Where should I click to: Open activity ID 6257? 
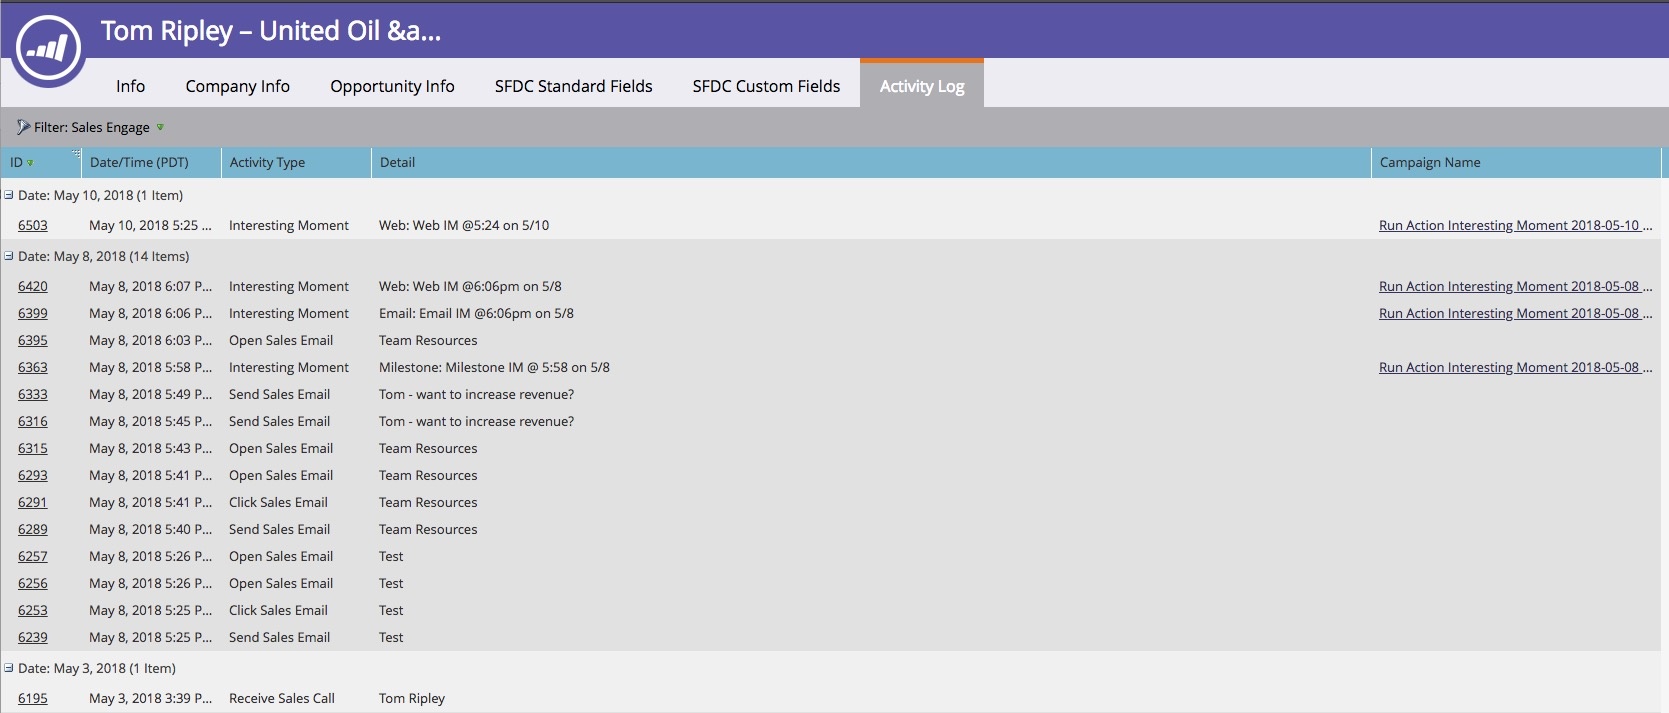coord(33,556)
